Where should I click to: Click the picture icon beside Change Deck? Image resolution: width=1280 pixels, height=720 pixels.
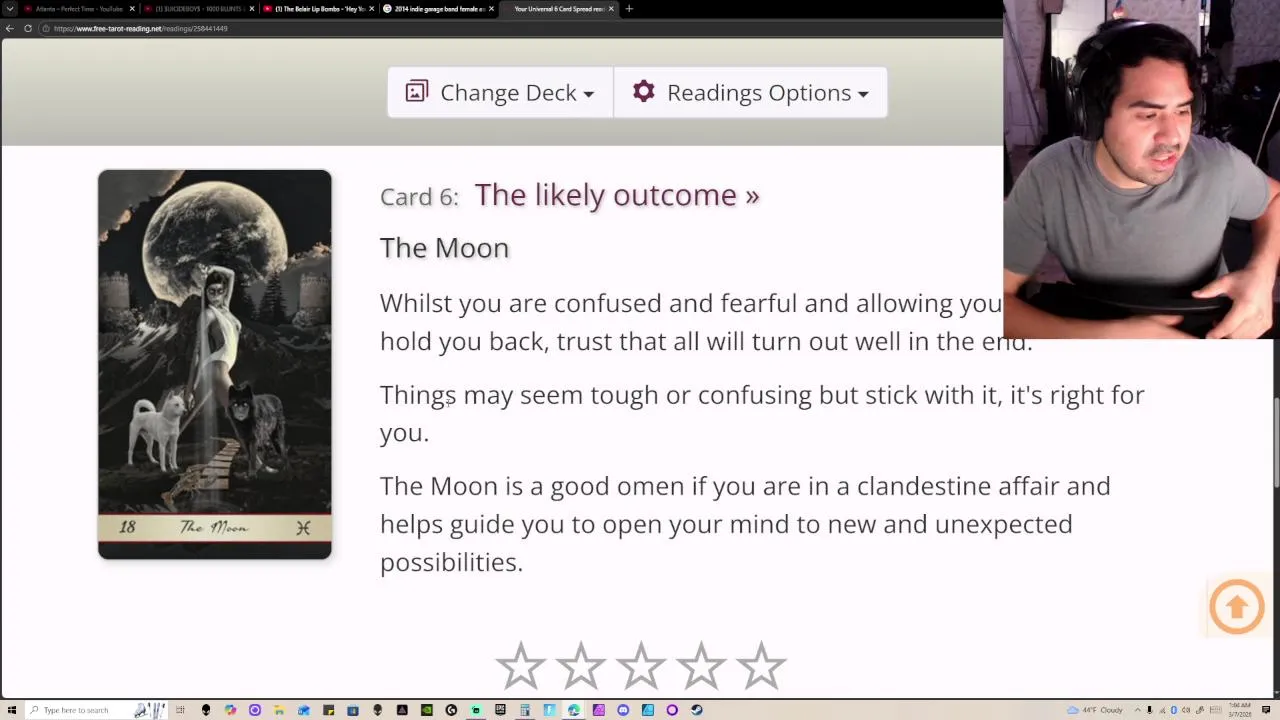coord(417,91)
